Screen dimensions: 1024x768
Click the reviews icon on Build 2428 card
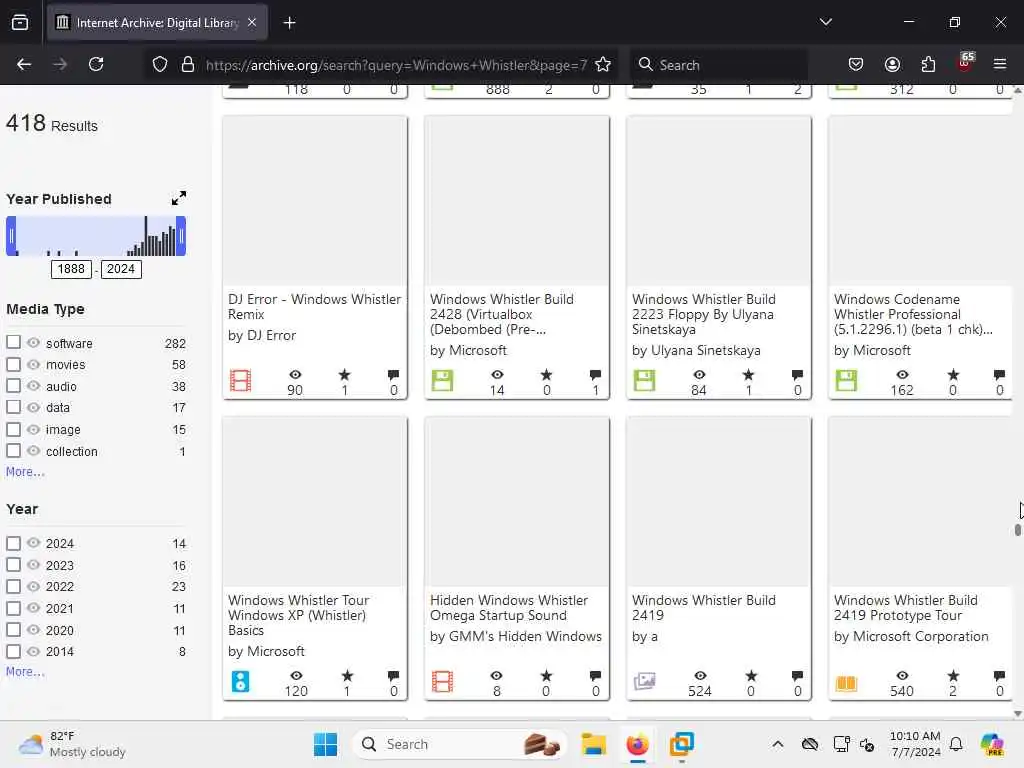tap(595, 374)
